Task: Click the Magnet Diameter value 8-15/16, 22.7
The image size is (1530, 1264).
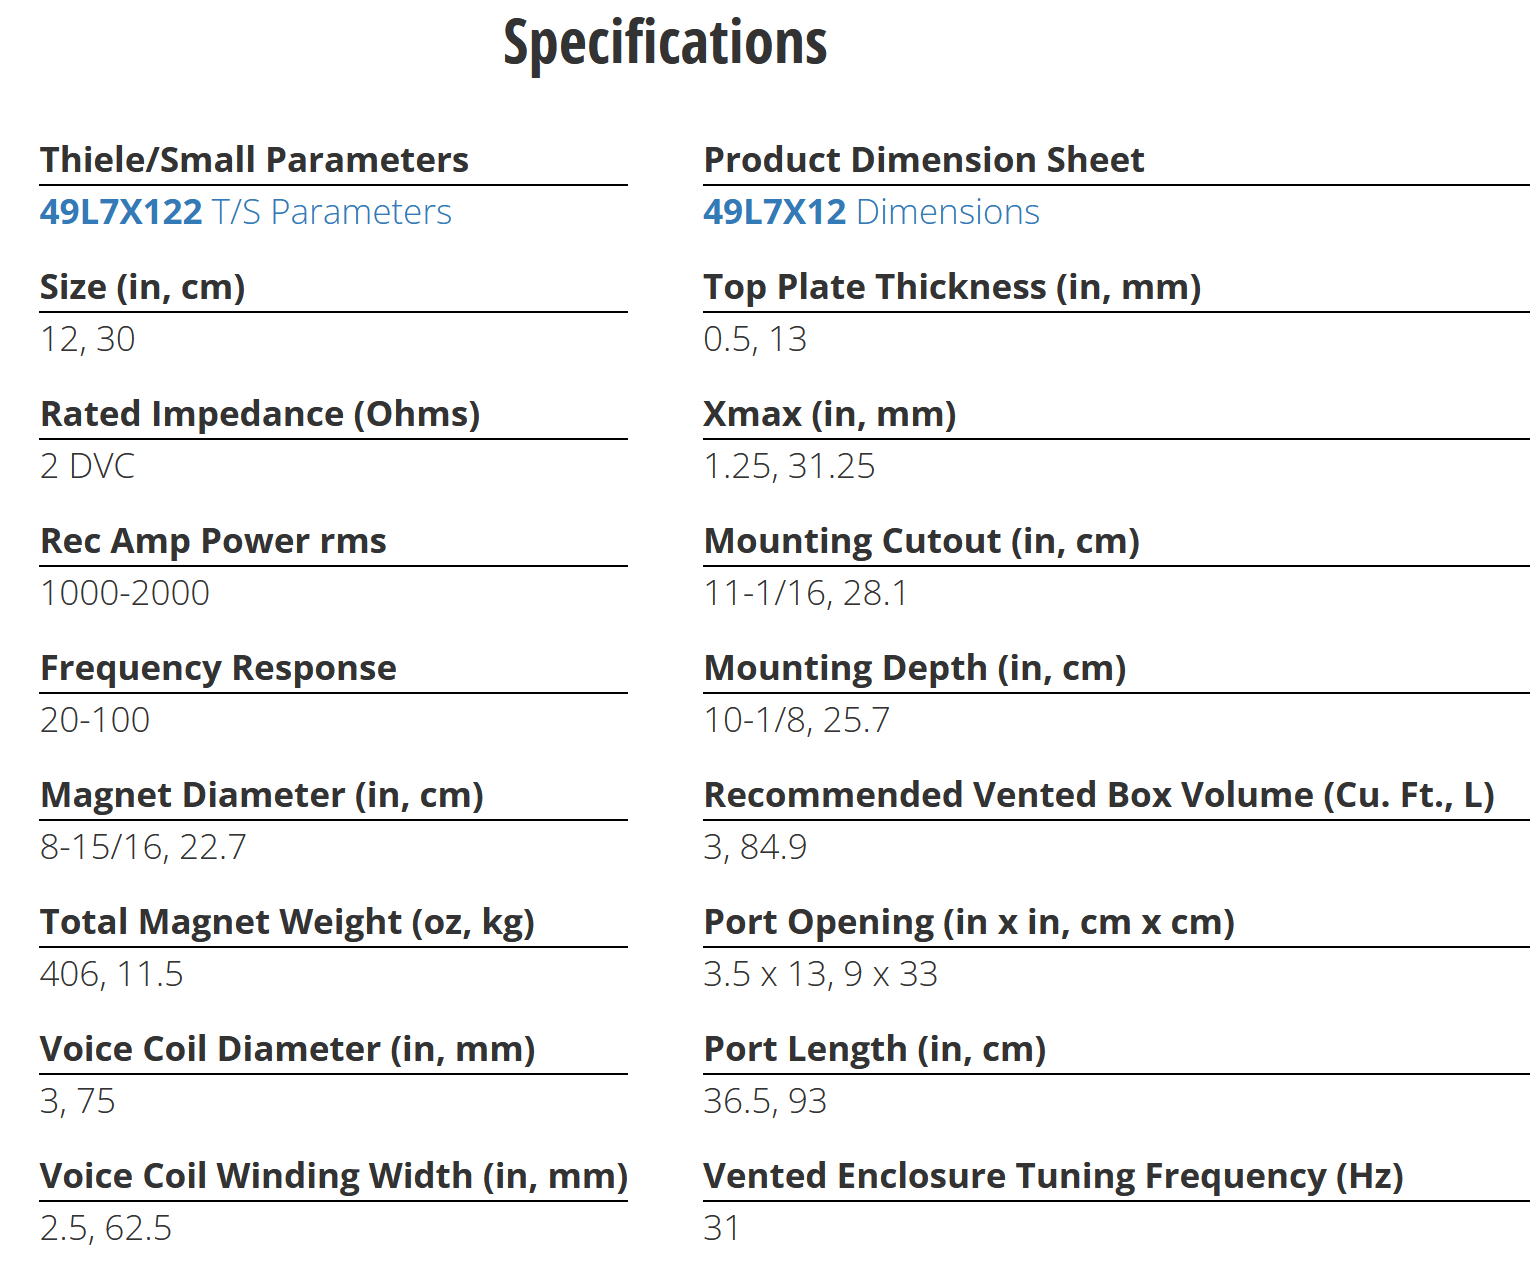Action: (143, 847)
